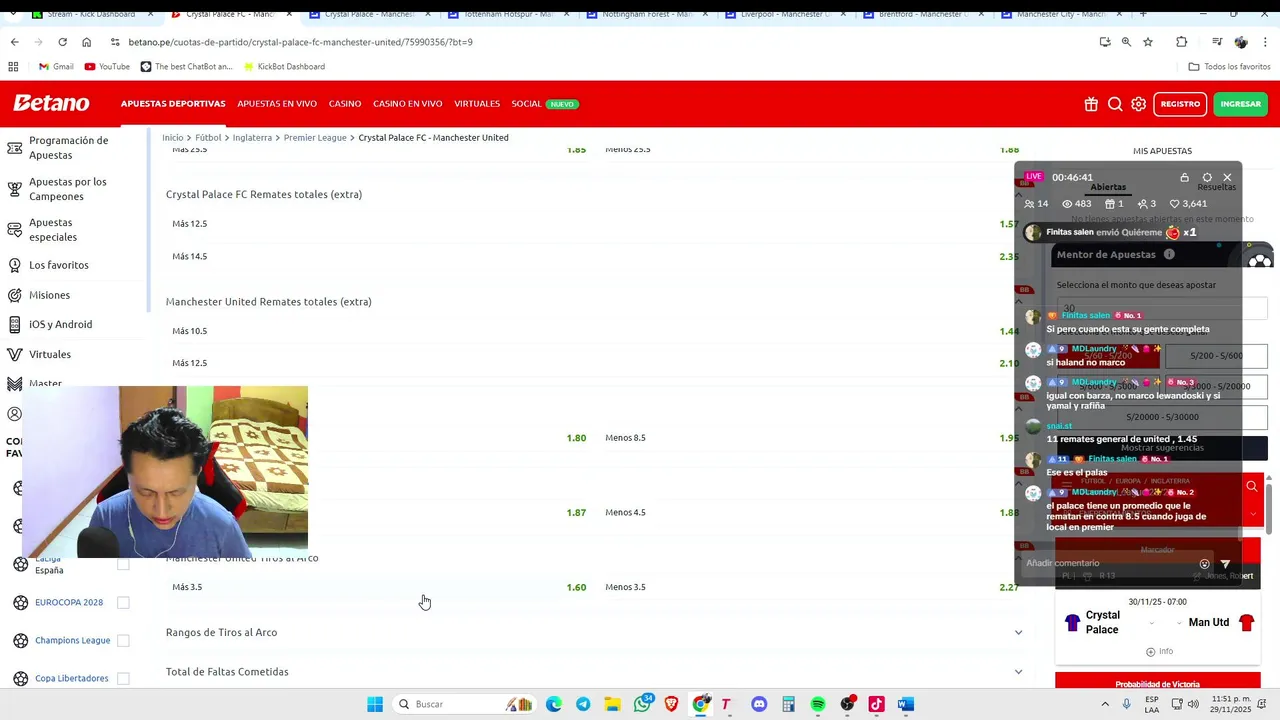Open Programación de Apuestas in sidebar
Viewport: 1280px width, 720px height.
pyautogui.click(x=68, y=148)
